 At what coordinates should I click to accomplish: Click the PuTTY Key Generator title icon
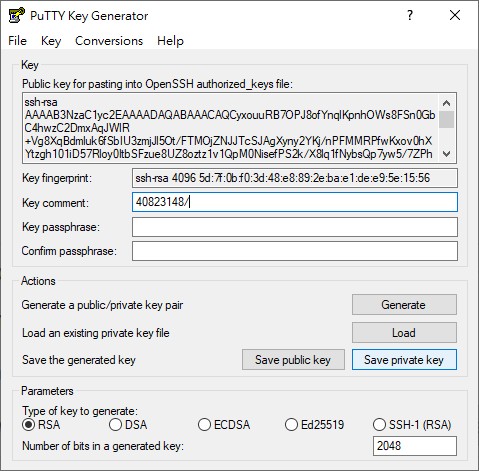point(17,15)
